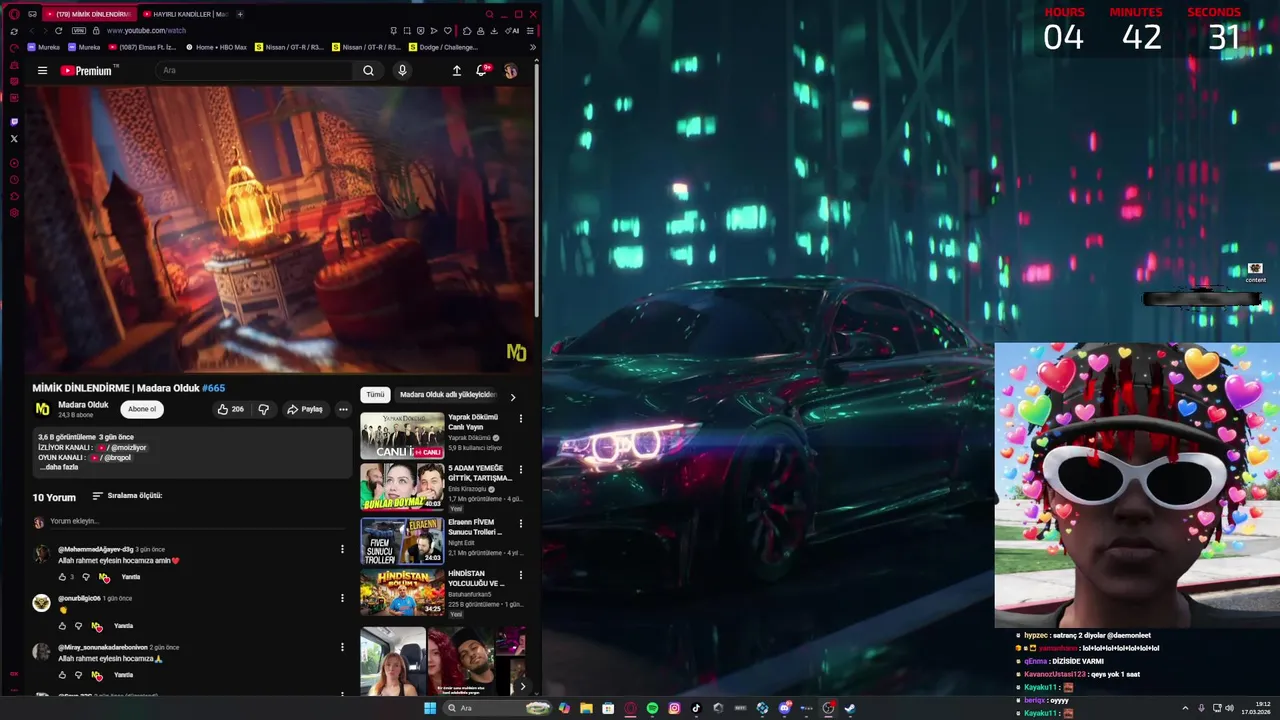Like the comment by @Miray_sonunakadarebonivon

point(62,675)
